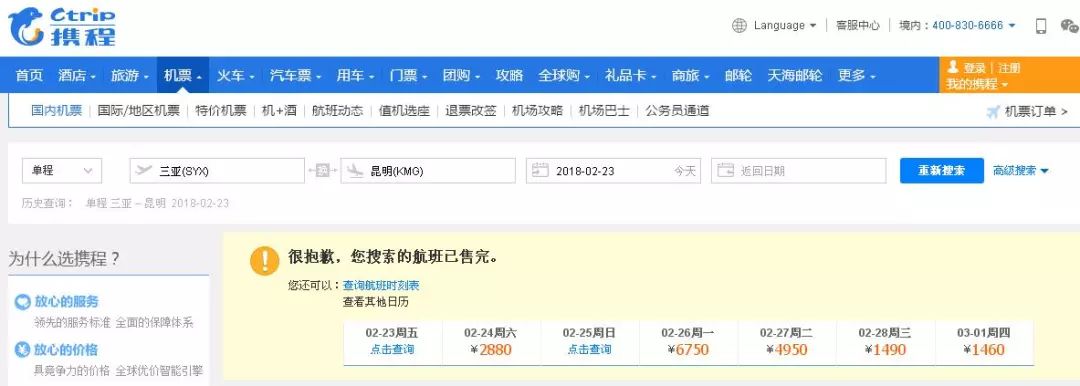Open 航班动态 sub-tab
1080x386 pixels.
[x=338, y=110]
